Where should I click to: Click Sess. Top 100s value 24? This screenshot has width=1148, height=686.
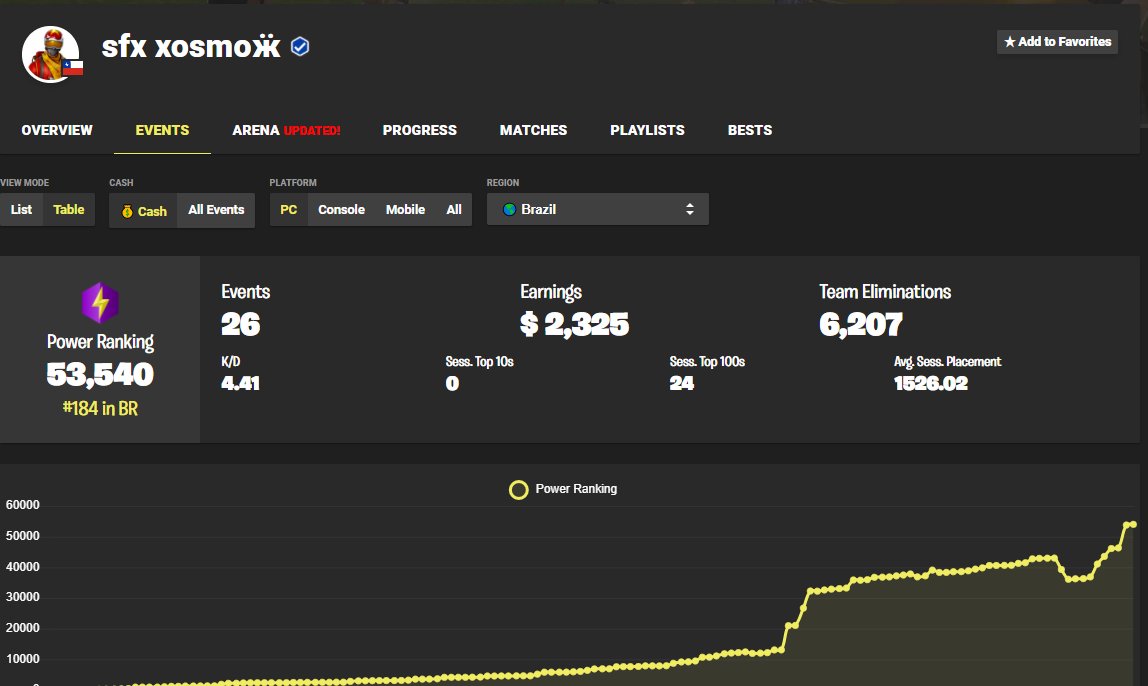(682, 384)
